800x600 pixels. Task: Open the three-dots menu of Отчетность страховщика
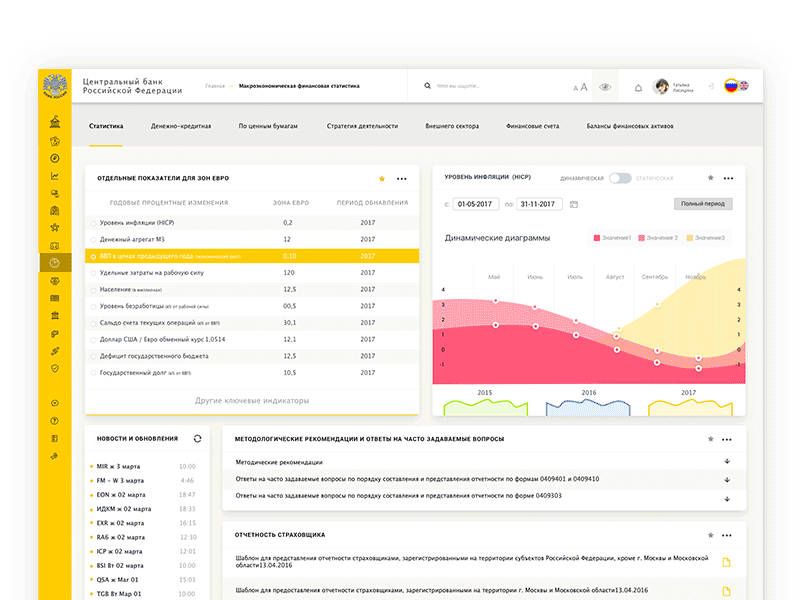tap(727, 535)
